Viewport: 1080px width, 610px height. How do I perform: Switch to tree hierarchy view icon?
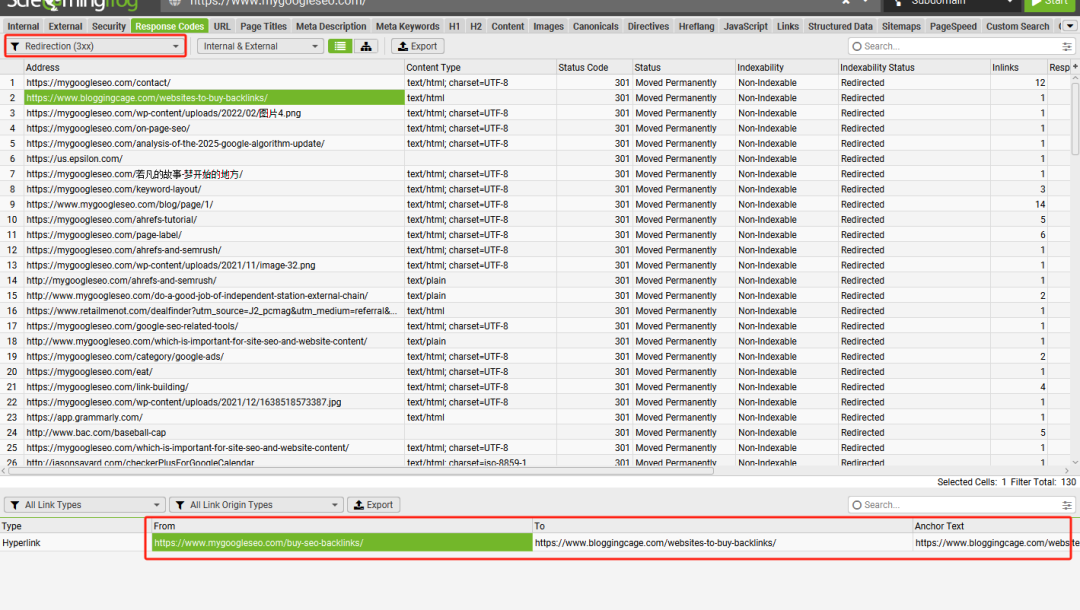366,46
